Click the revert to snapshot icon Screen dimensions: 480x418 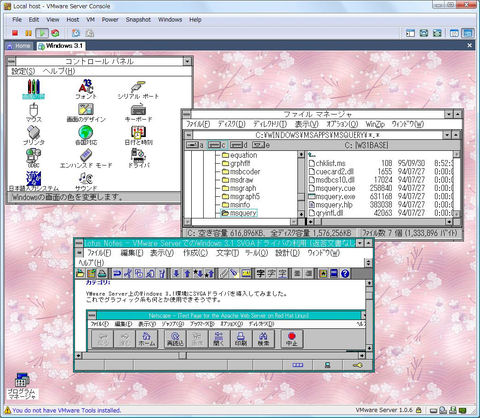(90, 33)
